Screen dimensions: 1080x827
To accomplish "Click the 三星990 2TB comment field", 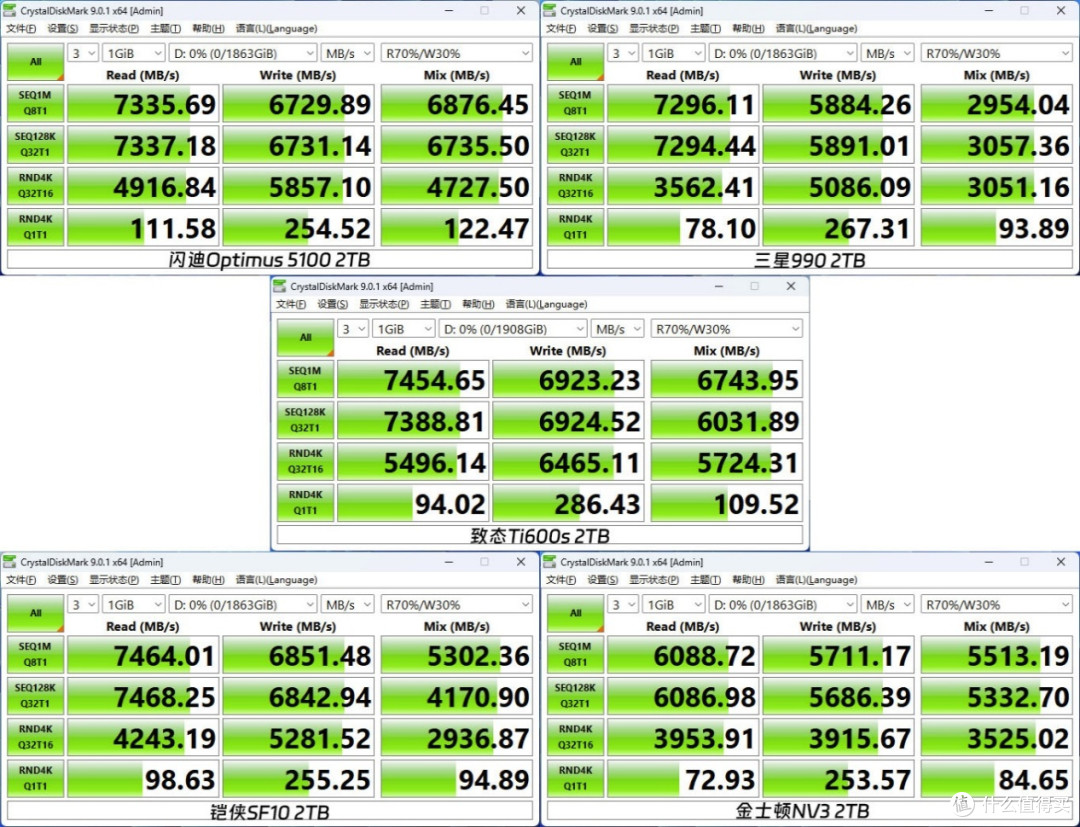I will [x=810, y=260].
